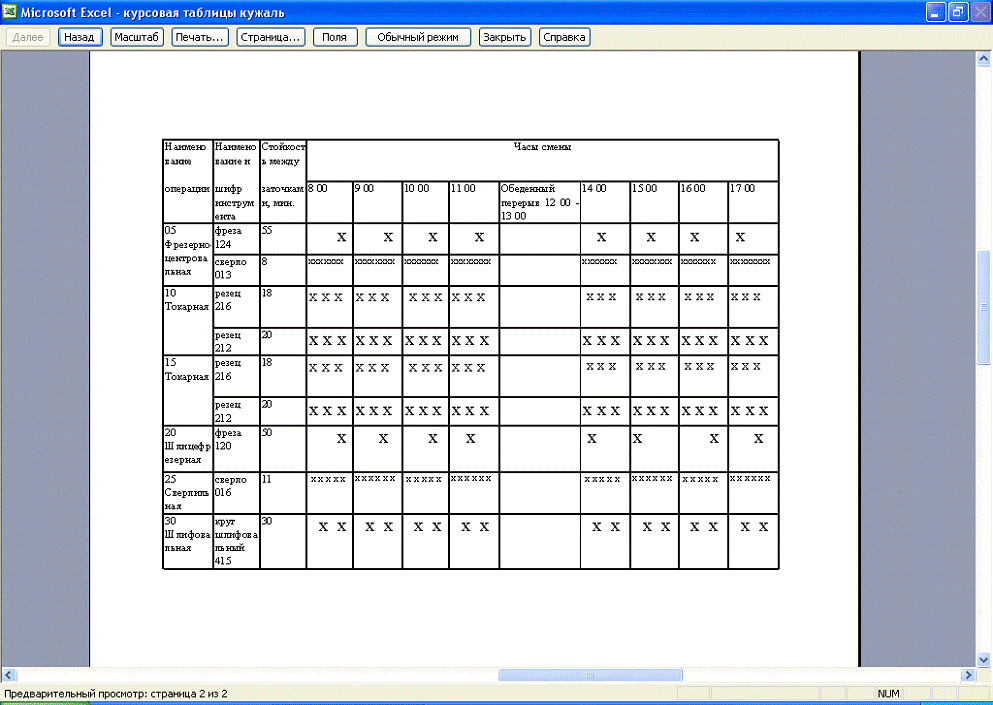Click the 'Часы смены' header cell

542,160
